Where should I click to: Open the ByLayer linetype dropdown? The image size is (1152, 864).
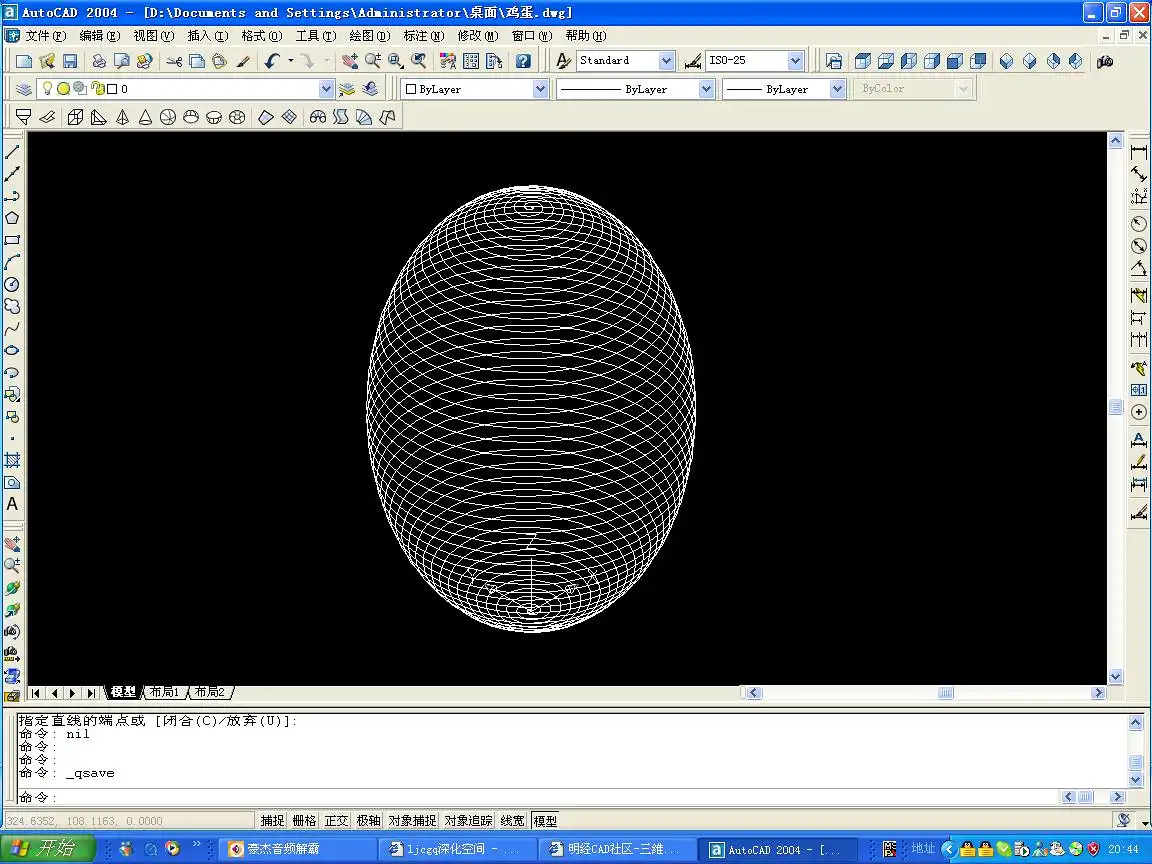coord(706,89)
